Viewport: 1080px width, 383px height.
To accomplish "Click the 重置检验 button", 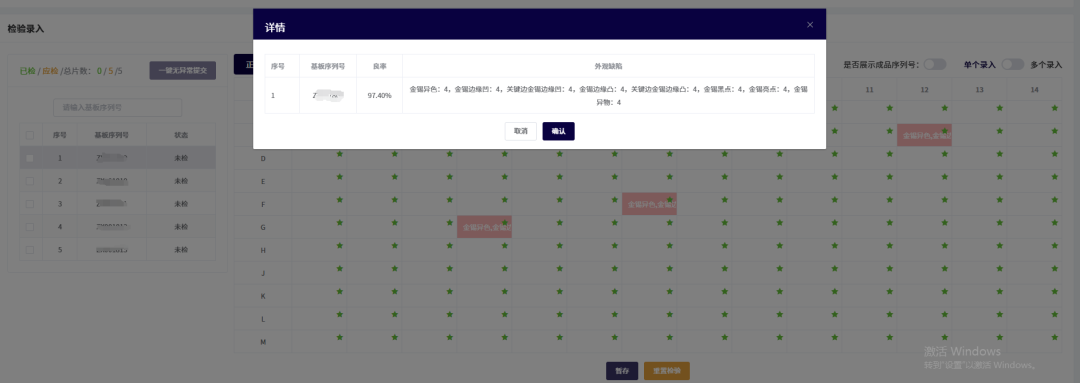I will [x=667, y=371].
